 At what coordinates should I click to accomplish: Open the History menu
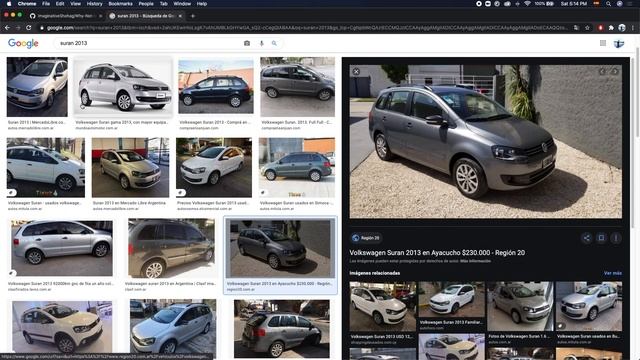(94, 4)
